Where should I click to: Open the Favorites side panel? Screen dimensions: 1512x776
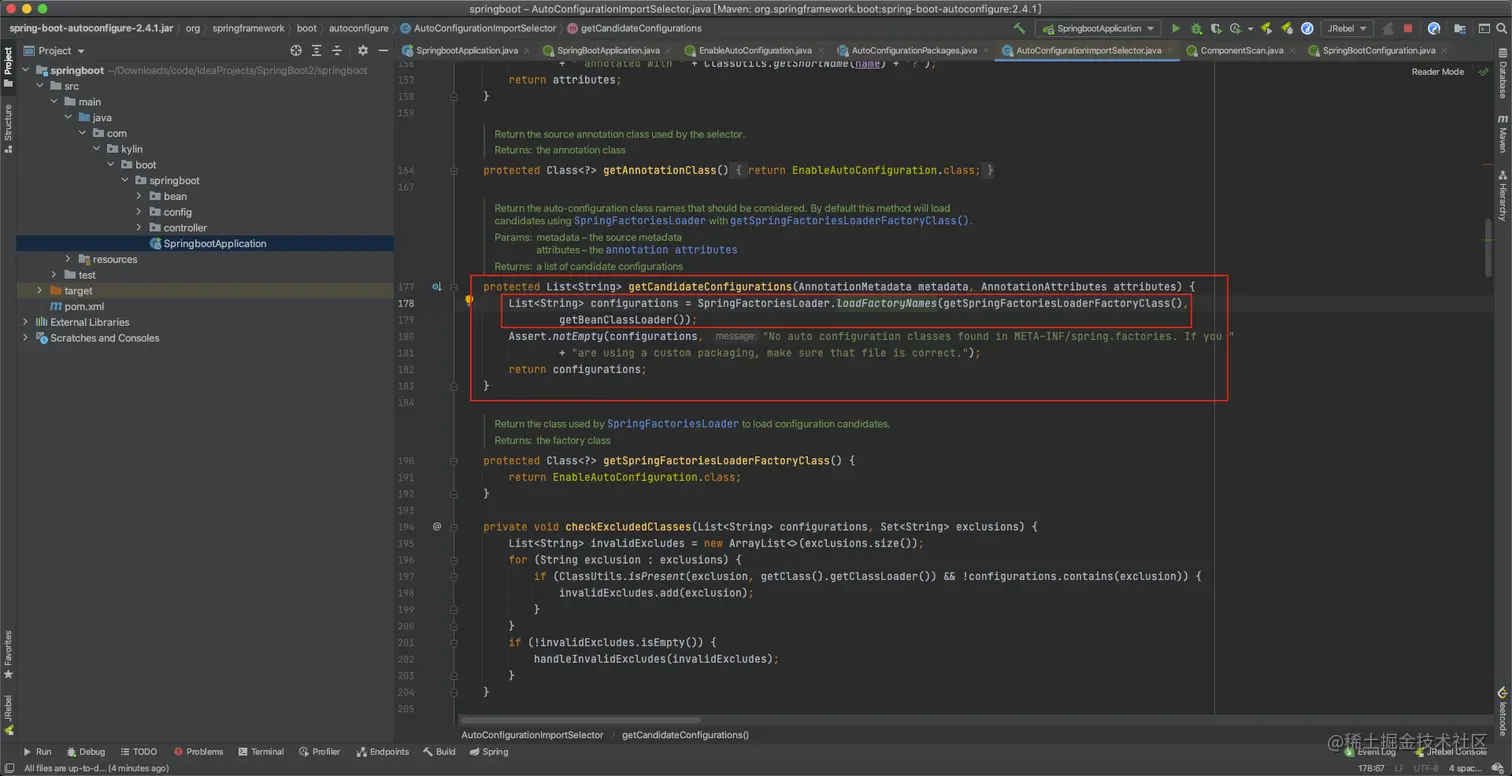pos(8,654)
